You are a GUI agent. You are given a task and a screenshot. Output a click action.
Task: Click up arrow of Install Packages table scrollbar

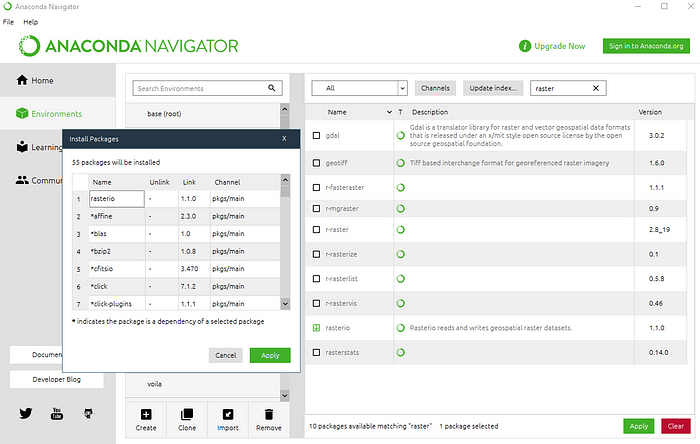[x=285, y=179]
